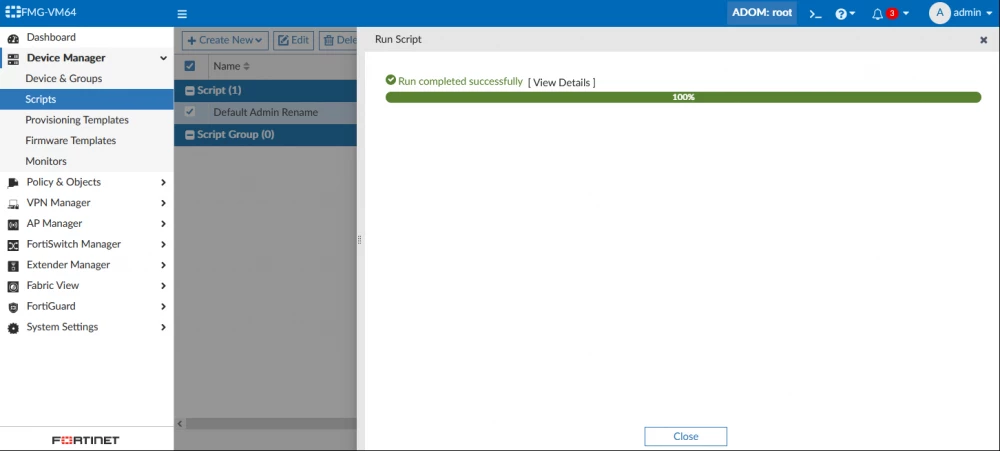This screenshot has width=1000, height=451.
Task: Click the System Settings gear icon
Action: pos(13,328)
